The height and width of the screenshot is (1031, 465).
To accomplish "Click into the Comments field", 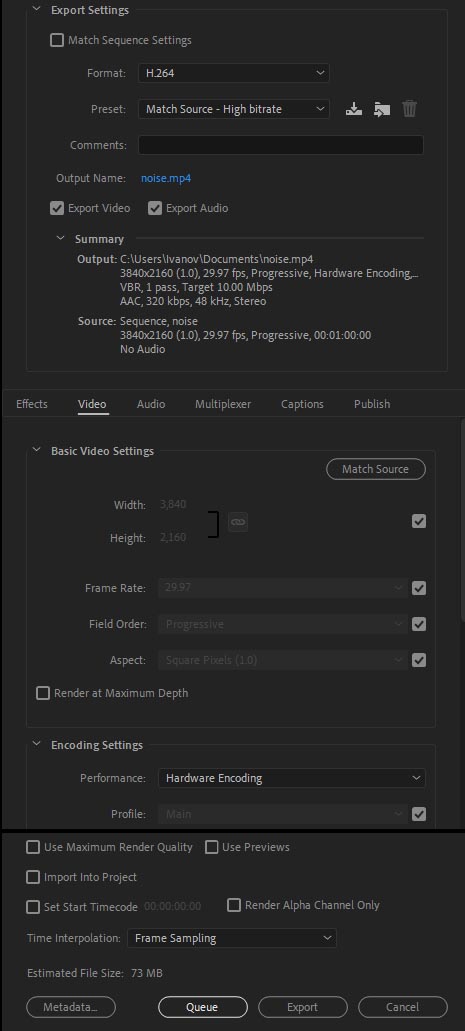I will [281, 145].
